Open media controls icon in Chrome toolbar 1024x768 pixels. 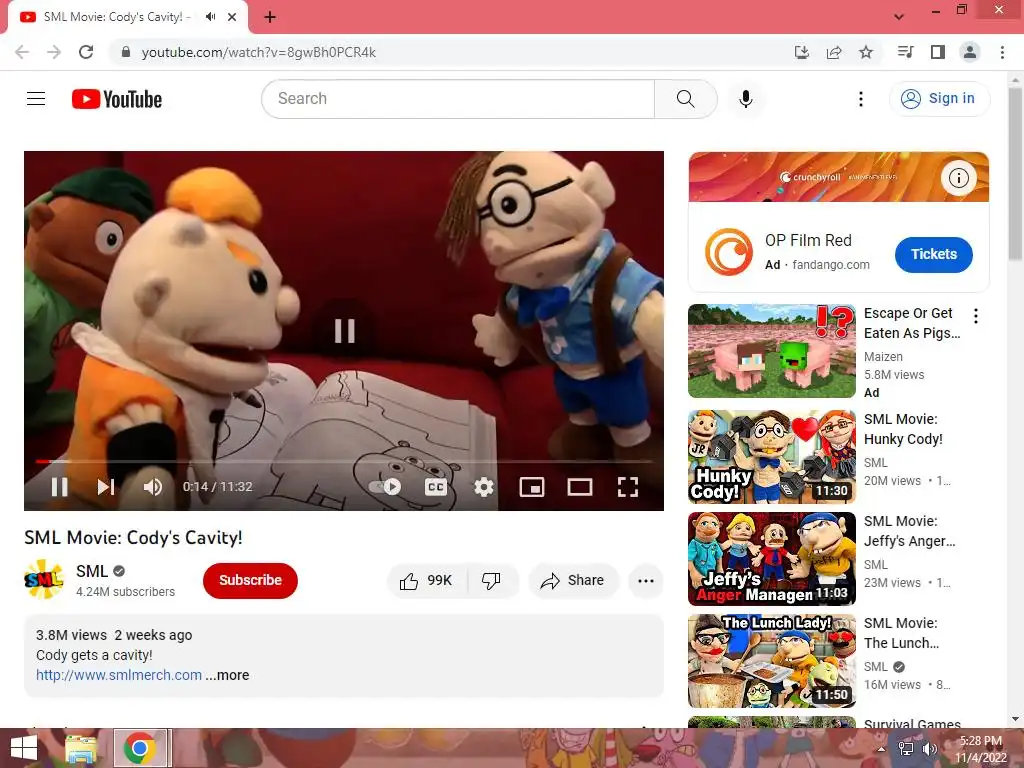coord(905,52)
